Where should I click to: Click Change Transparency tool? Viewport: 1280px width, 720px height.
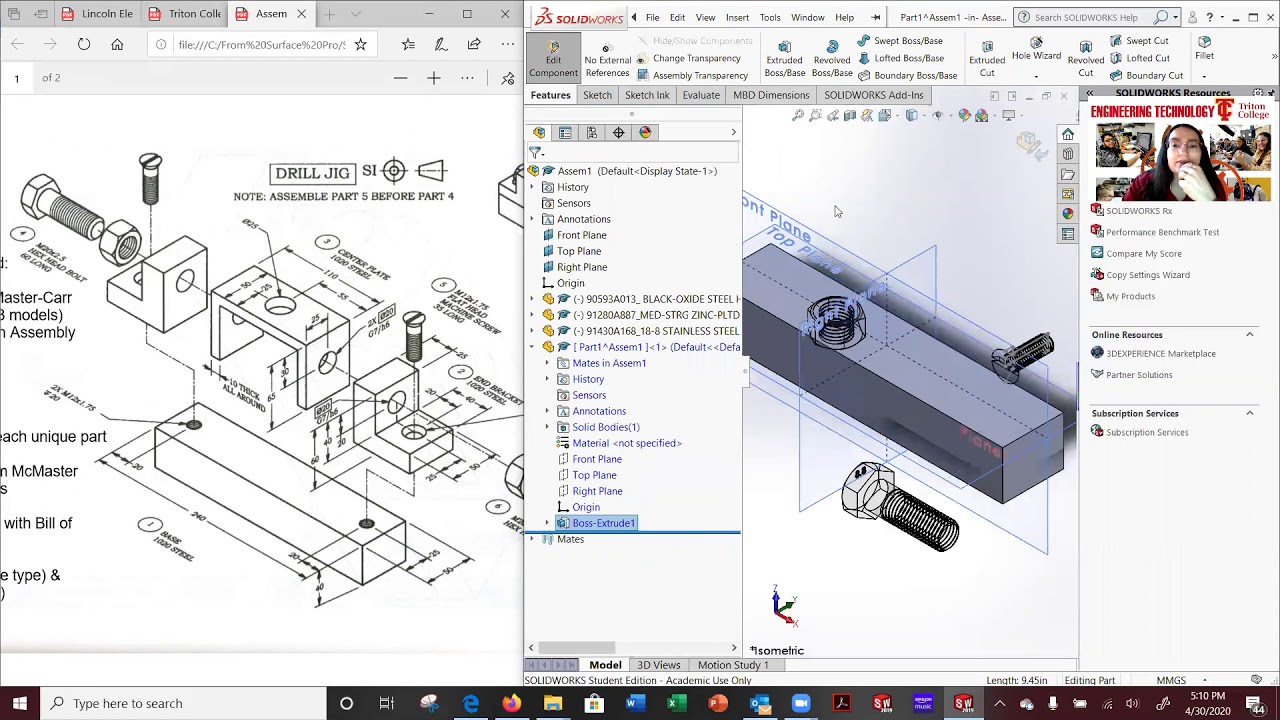pos(688,58)
